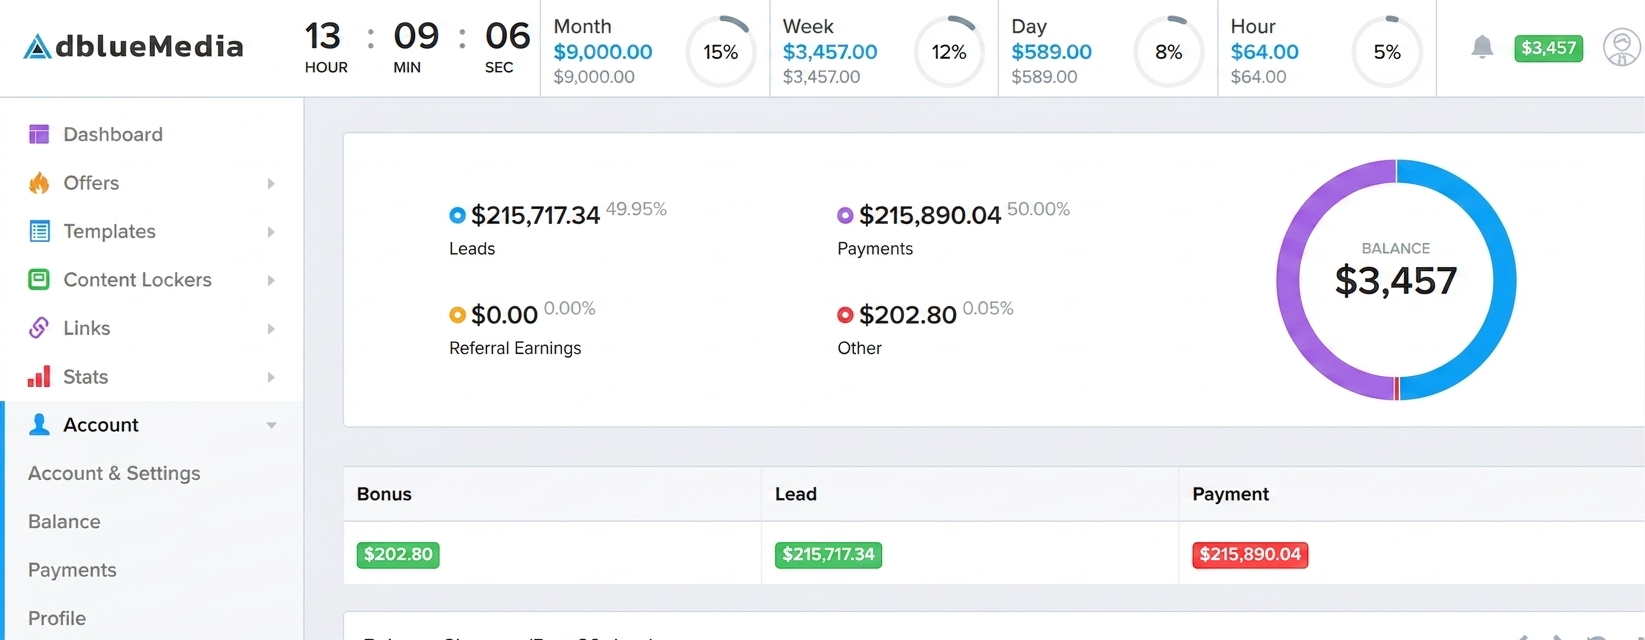Click the Payment column header
This screenshot has height=640, width=1645.
[x=1230, y=494]
